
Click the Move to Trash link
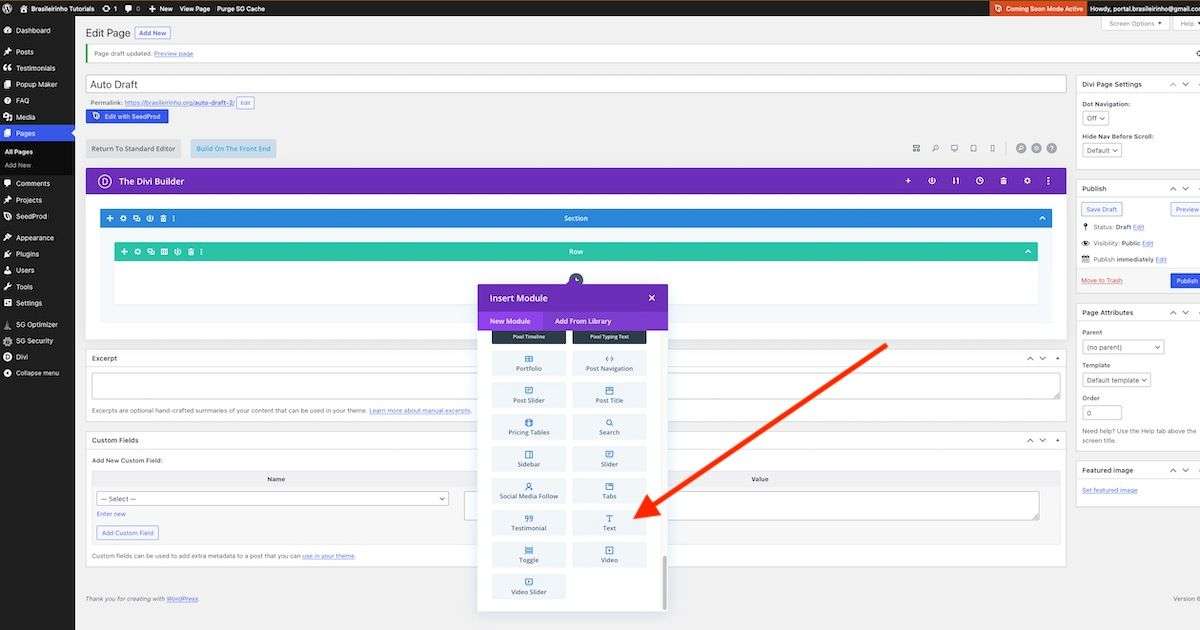(1101, 281)
